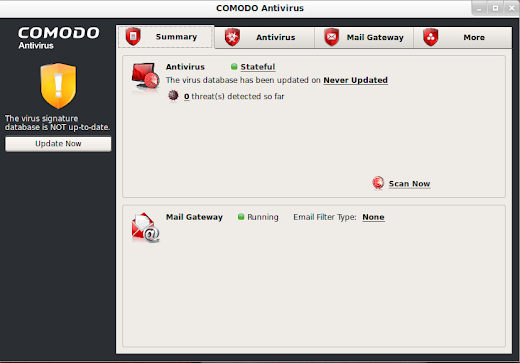This screenshot has width=520, height=363.
Task: Click the COMODO Antivirus logo
Action: tap(59, 38)
